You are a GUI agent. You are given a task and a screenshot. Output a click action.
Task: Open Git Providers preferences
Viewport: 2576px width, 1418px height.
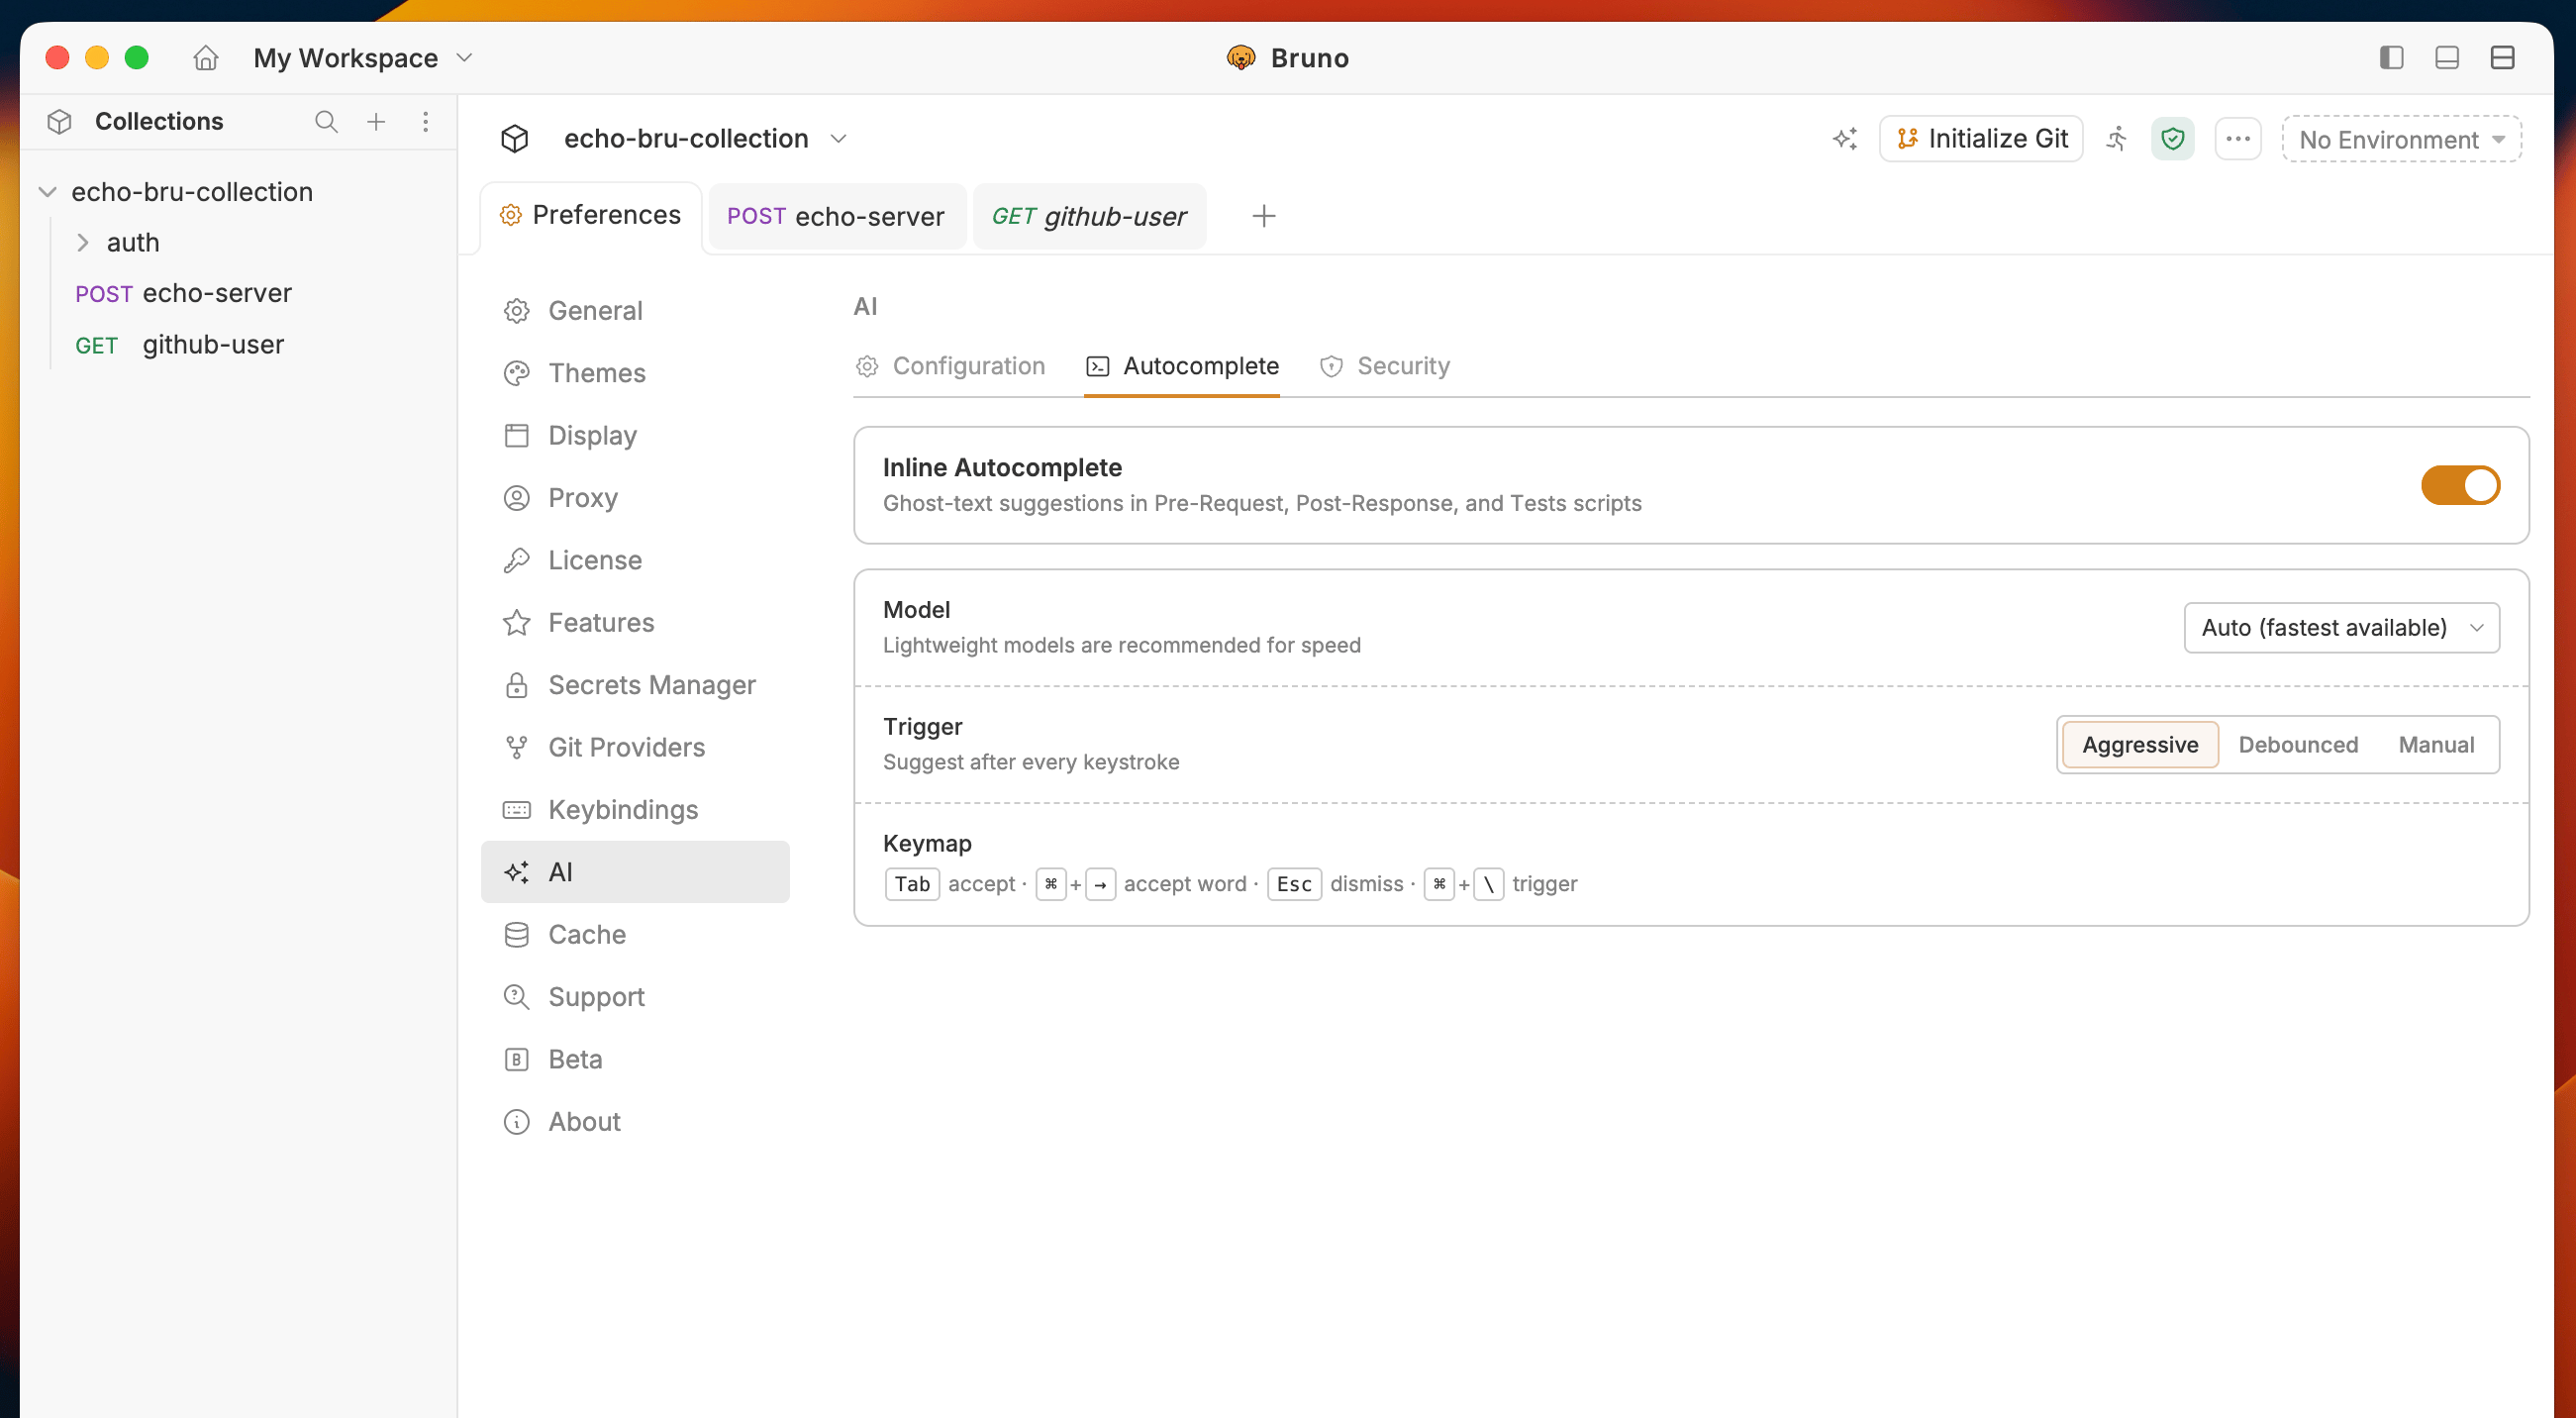(x=635, y=747)
